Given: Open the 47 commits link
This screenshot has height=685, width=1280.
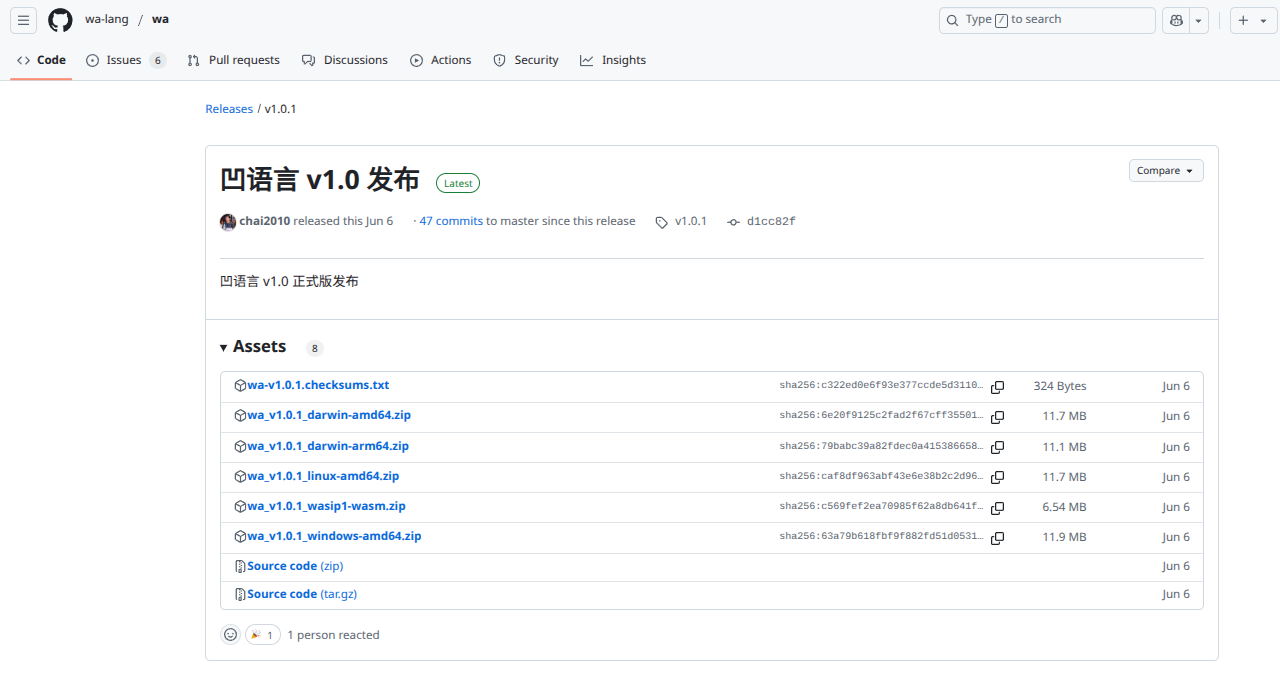Looking at the screenshot, I should pos(451,222).
